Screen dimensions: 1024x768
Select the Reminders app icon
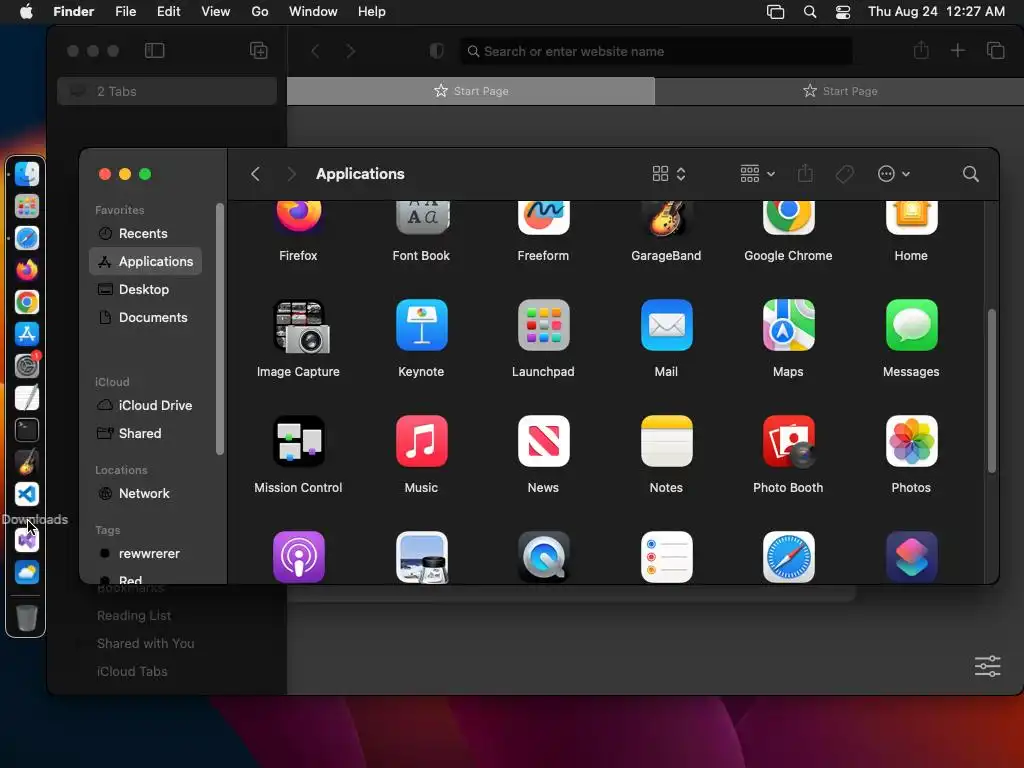666,557
